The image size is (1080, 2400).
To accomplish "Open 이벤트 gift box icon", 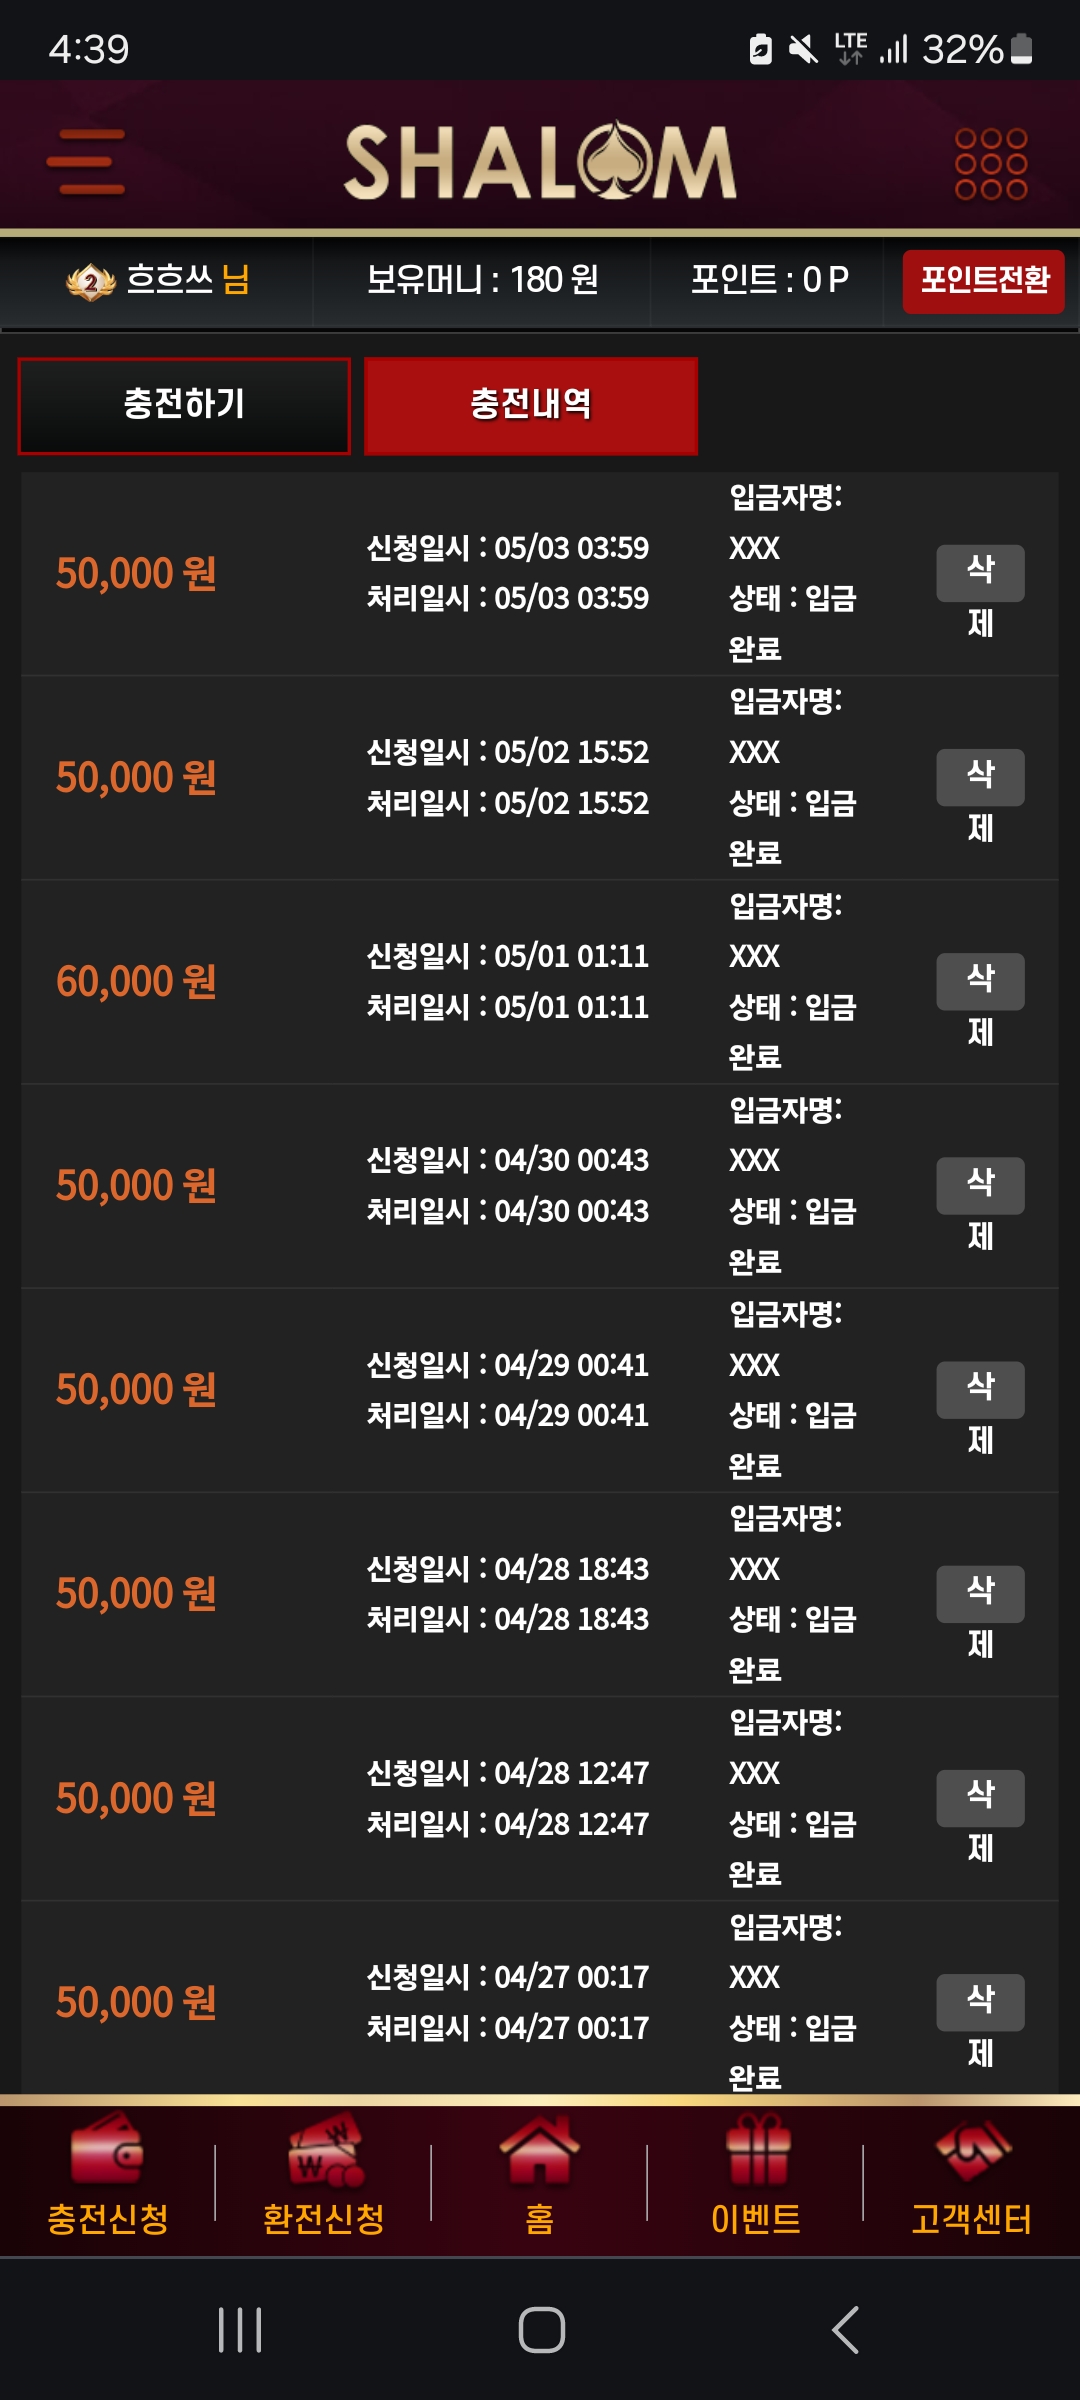I will tap(756, 2148).
